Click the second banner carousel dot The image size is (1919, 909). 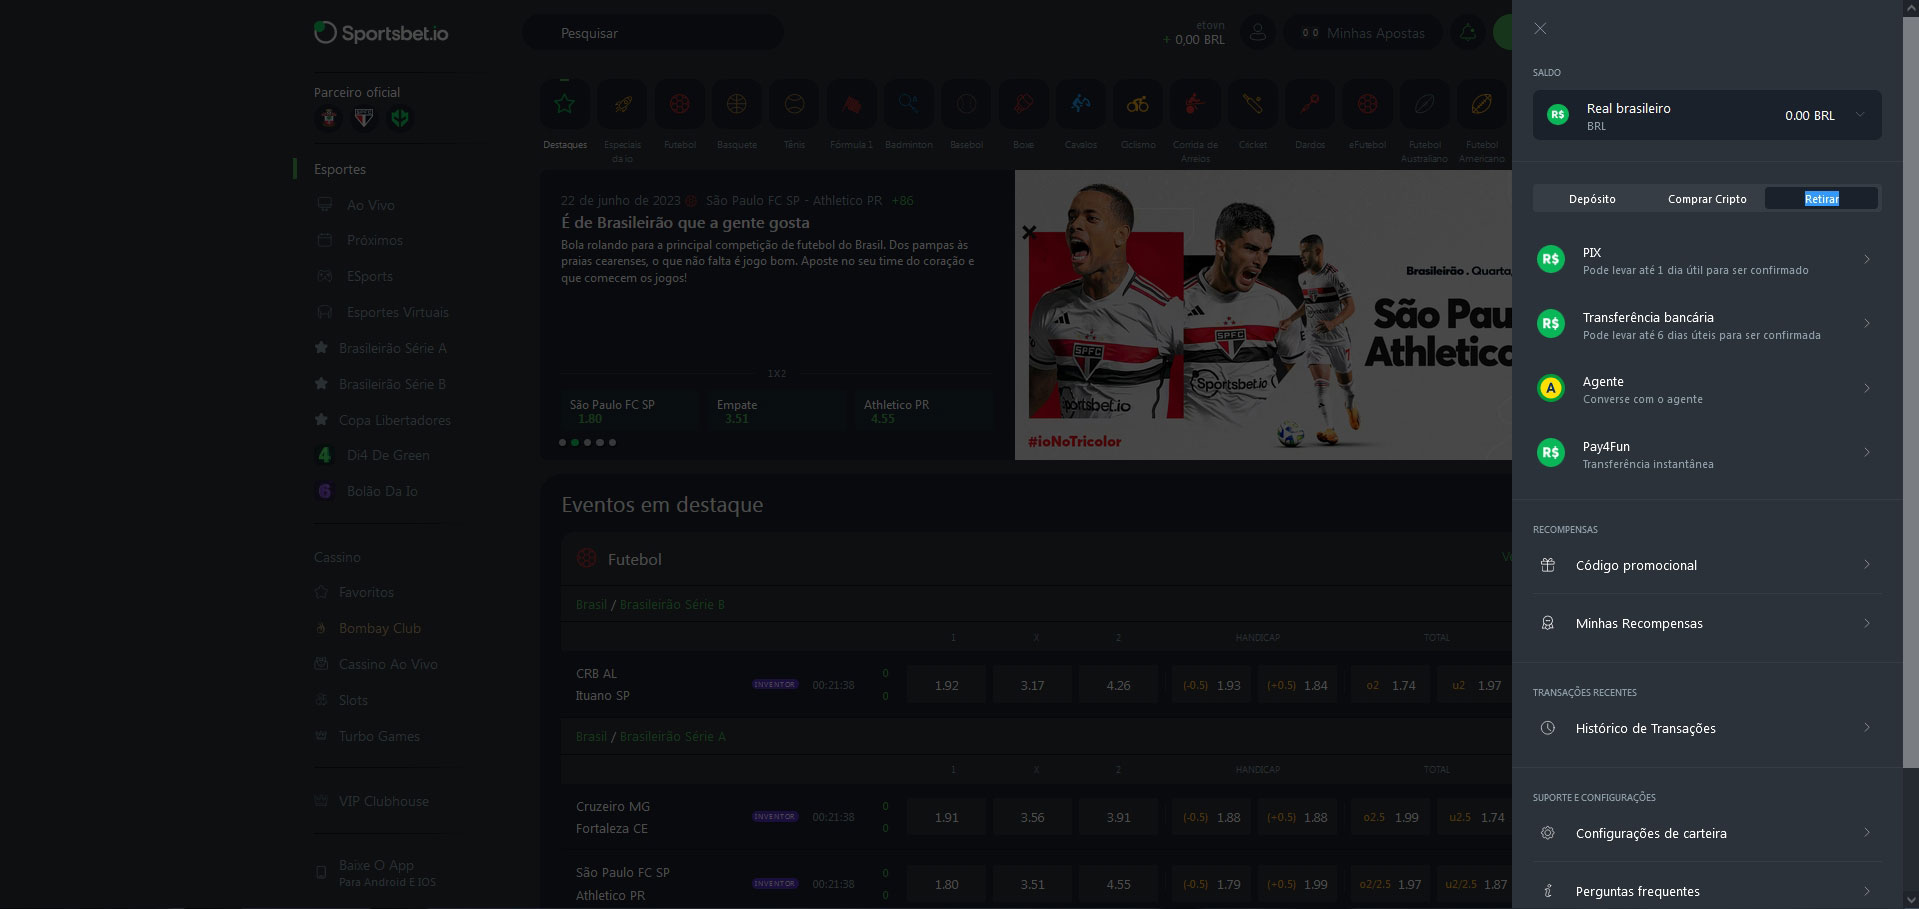(575, 442)
